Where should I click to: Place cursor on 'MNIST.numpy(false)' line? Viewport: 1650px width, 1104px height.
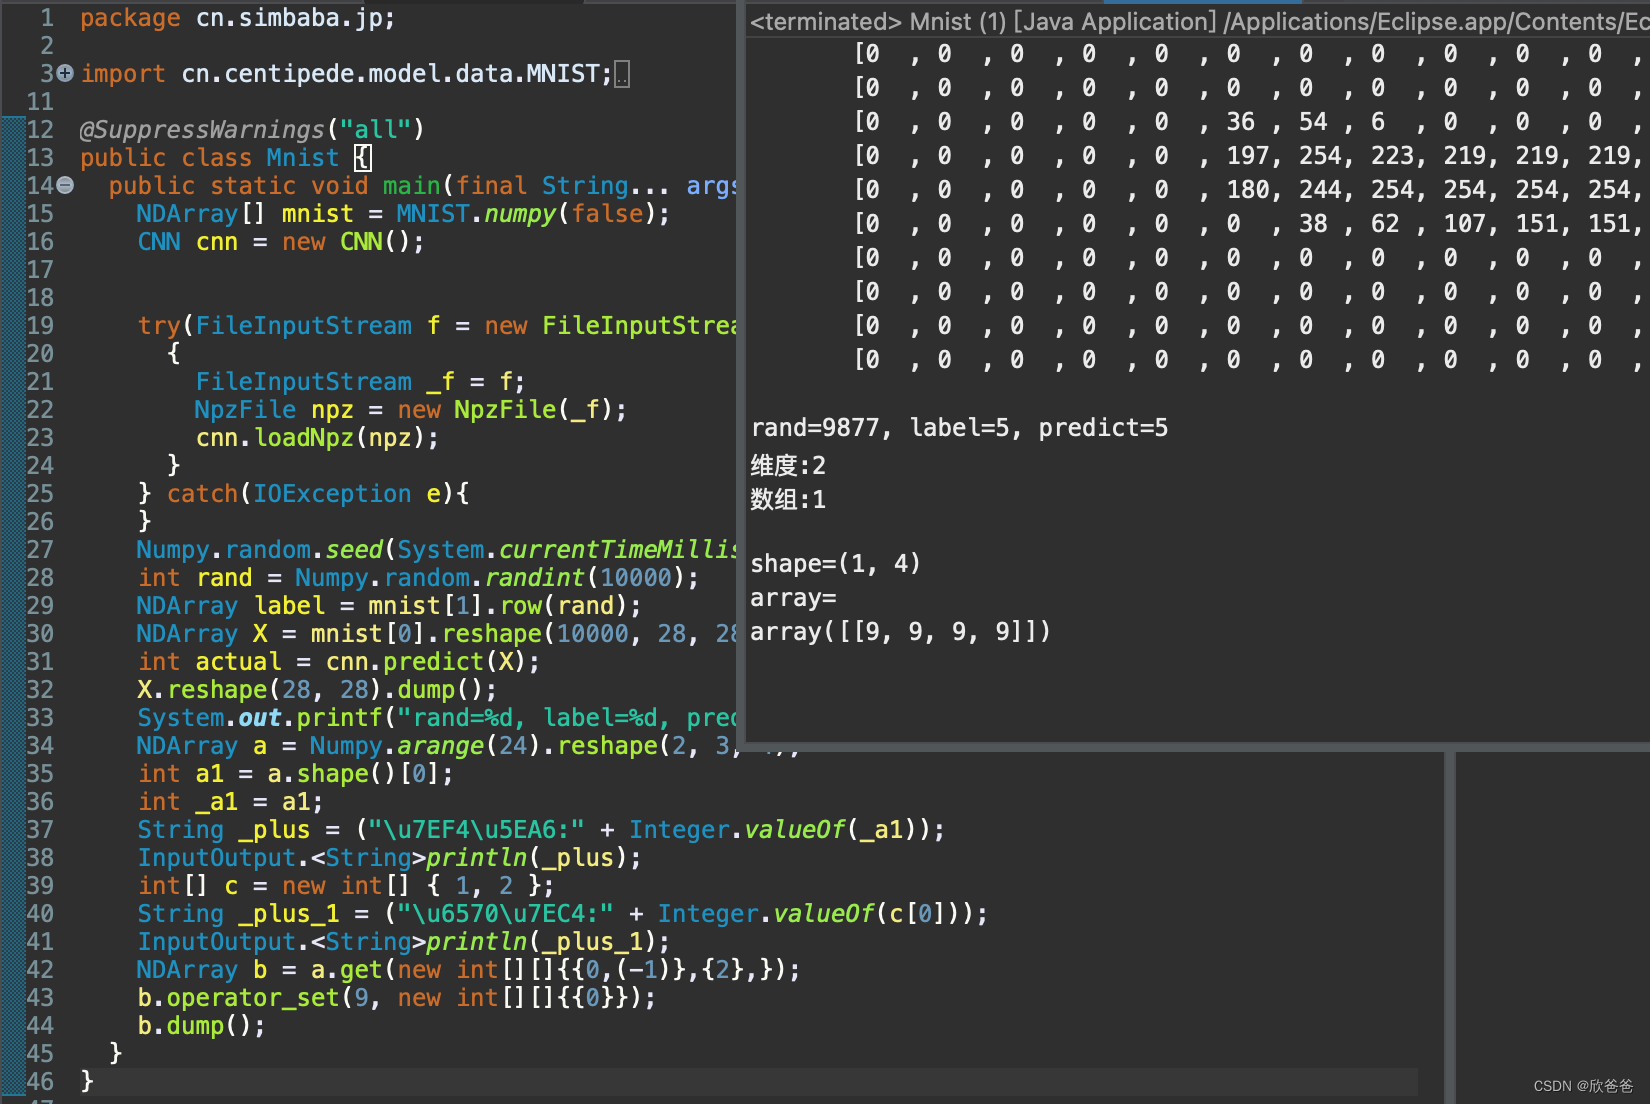point(403,213)
